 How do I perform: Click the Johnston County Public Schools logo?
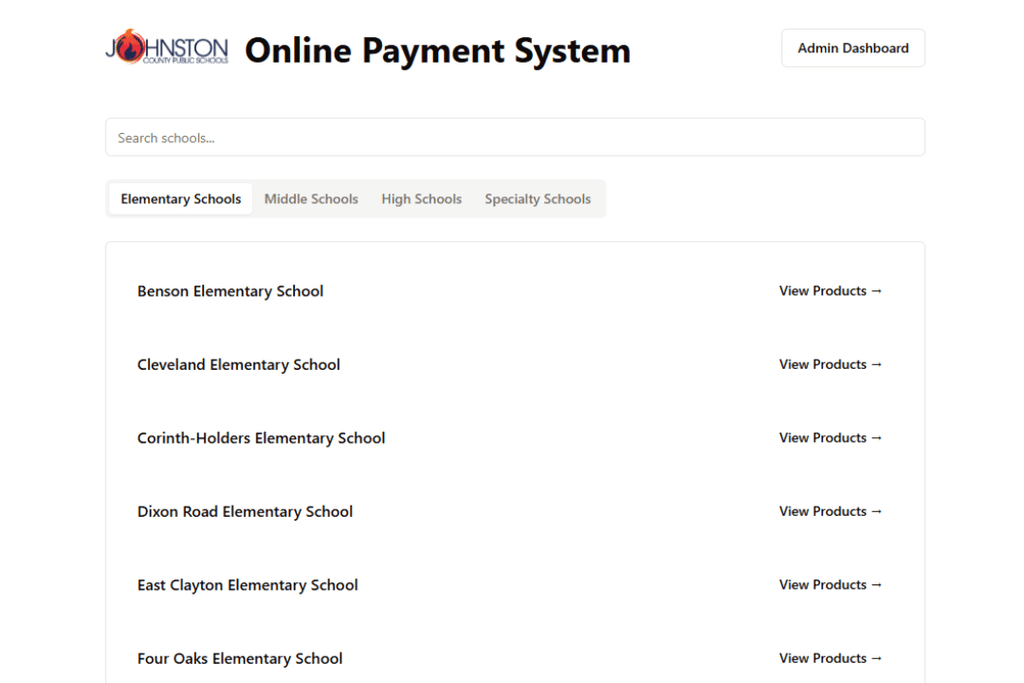pos(165,48)
